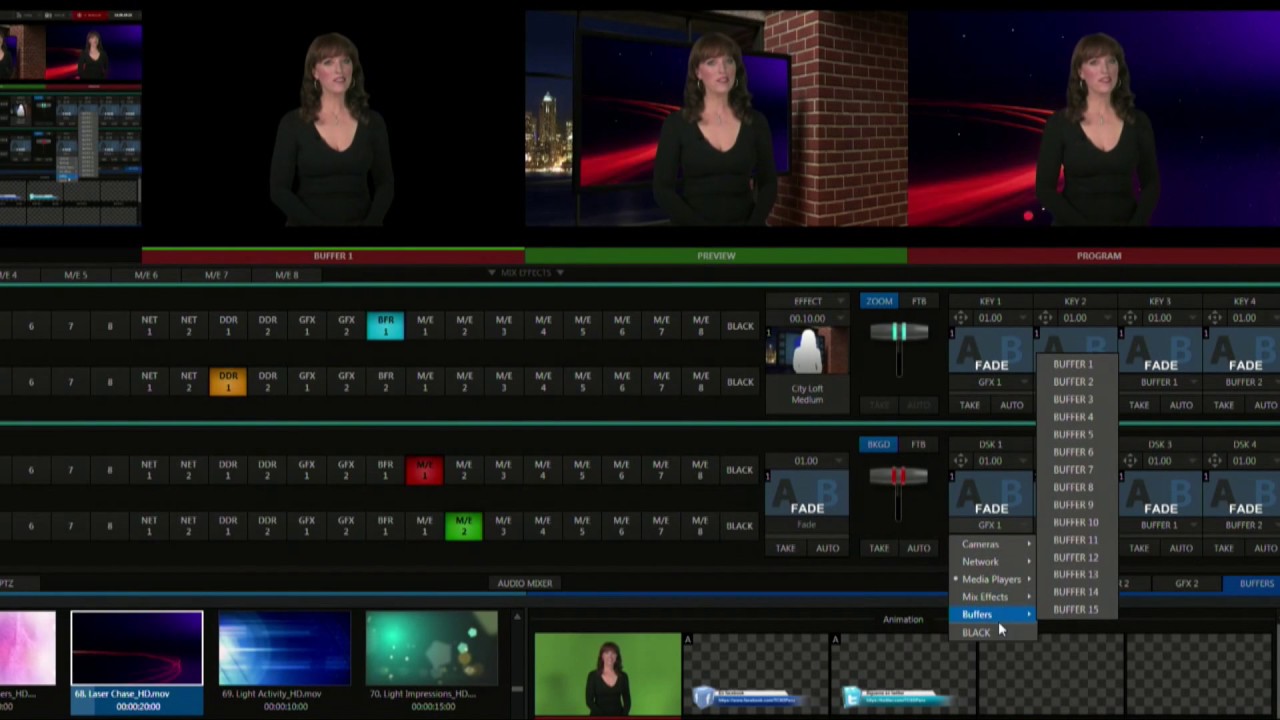Open KEY 2 position settings crosshair icon
The height and width of the screenshot is (720, 1280).
point(1045,318)
